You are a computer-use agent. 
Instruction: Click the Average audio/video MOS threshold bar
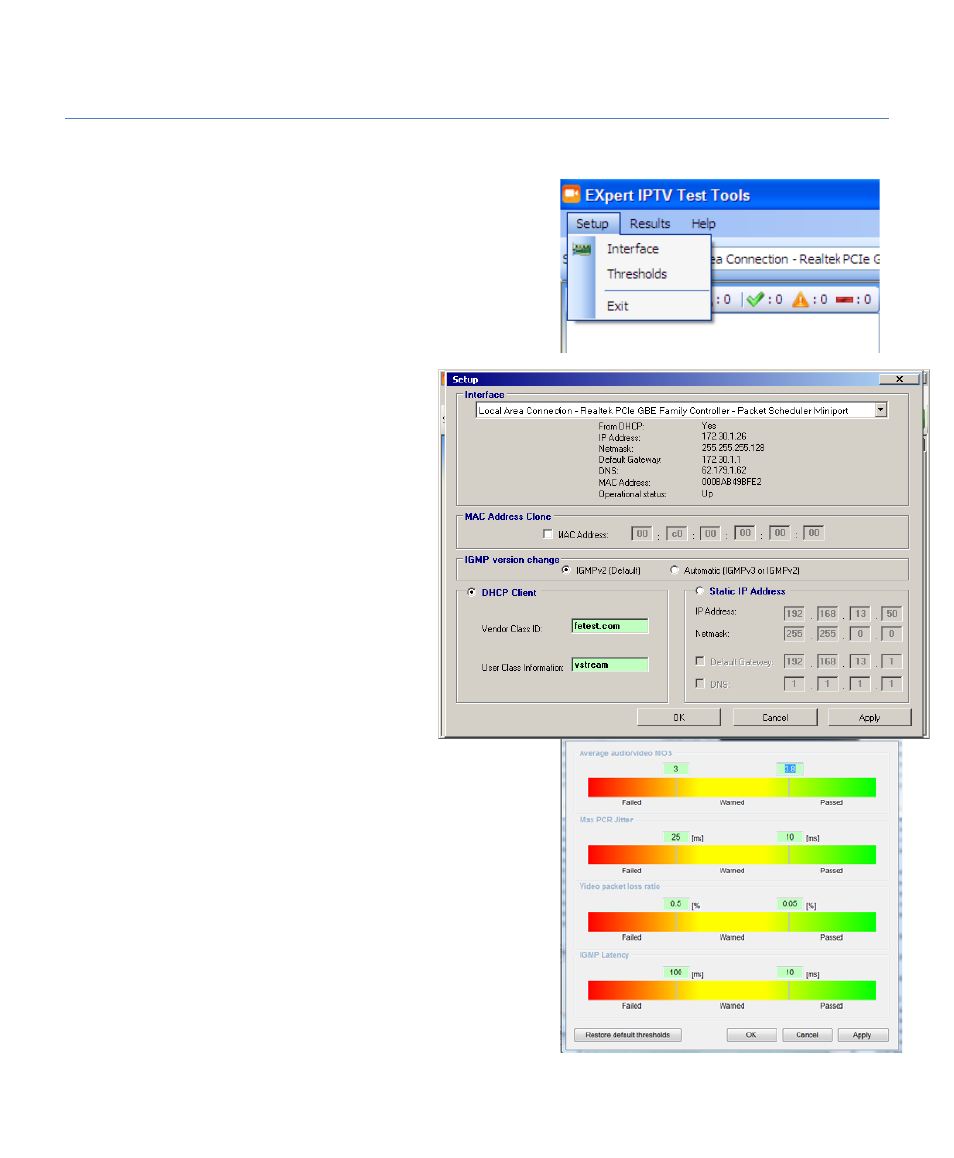click(732, 787)
